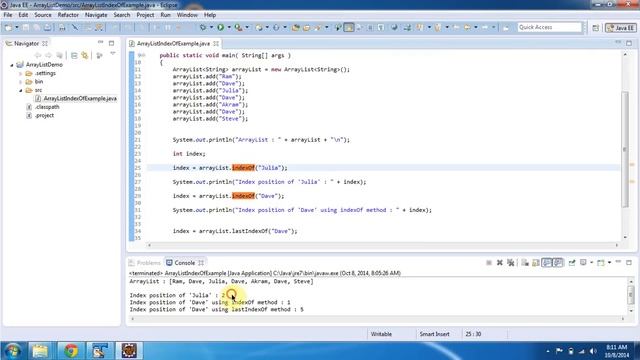Viewport: 640px width, 360px height.
Task: Open the Source menu
Action: click(x=43, y=15)
